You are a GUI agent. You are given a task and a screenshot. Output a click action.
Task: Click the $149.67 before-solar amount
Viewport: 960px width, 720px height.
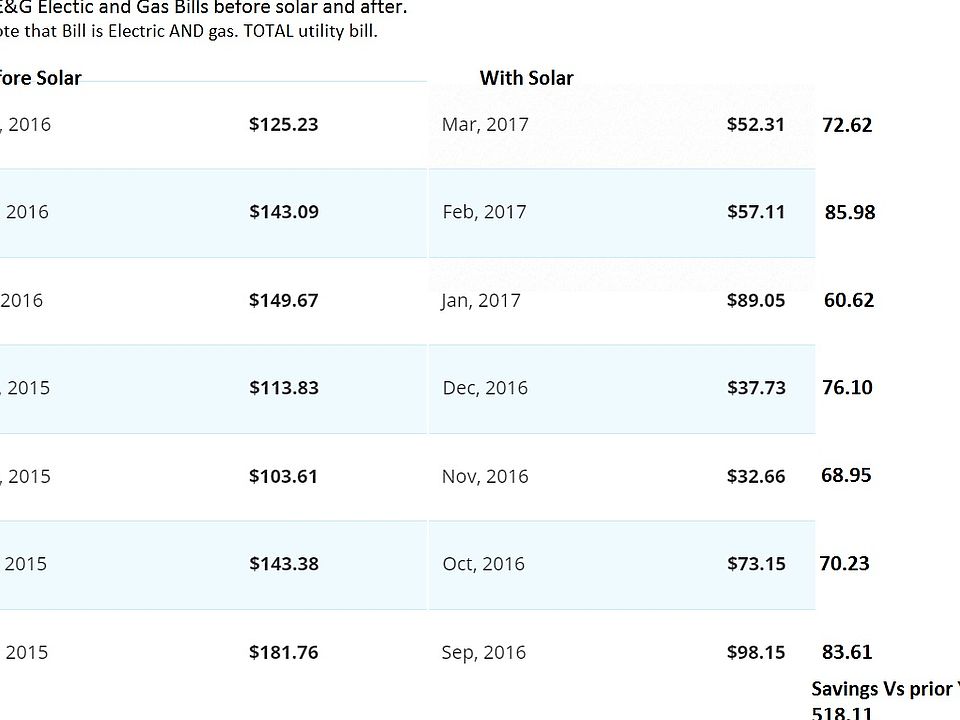click(283, 300)
